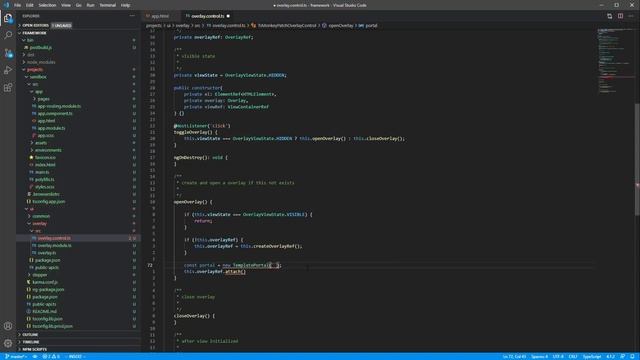
Task: Collapse the FRAMEWORK root folder
Action: click(34, 33)
